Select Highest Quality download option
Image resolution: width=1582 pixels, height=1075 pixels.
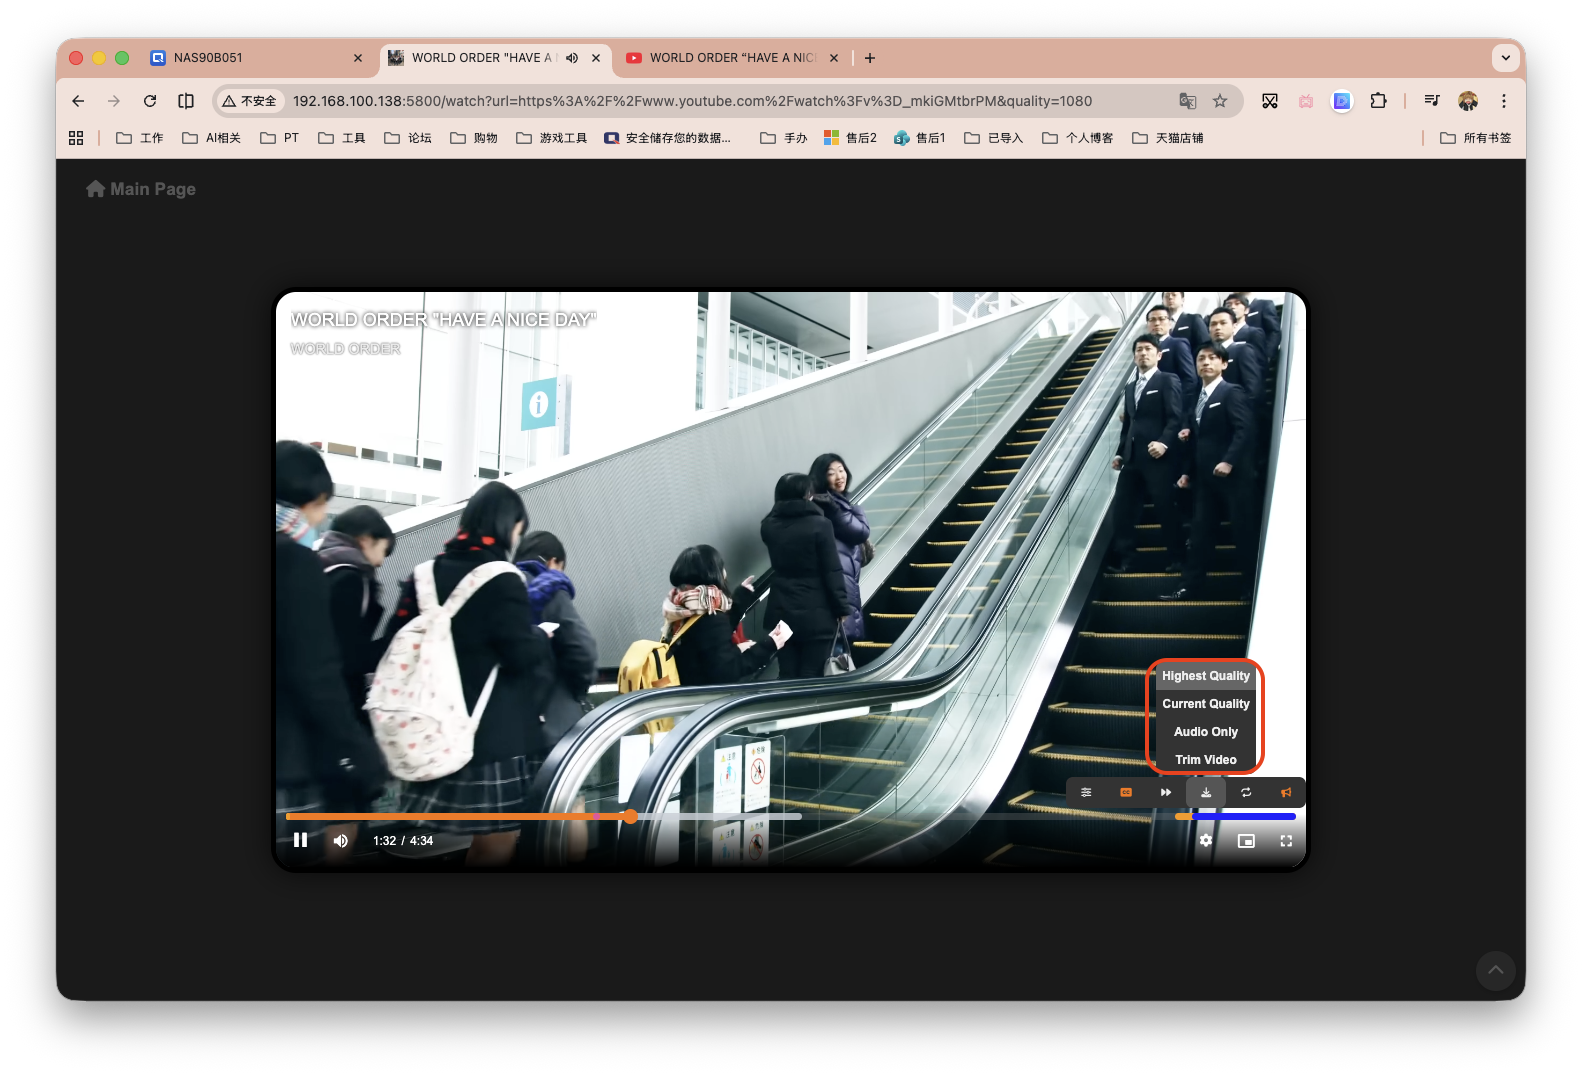[1205, 676]
